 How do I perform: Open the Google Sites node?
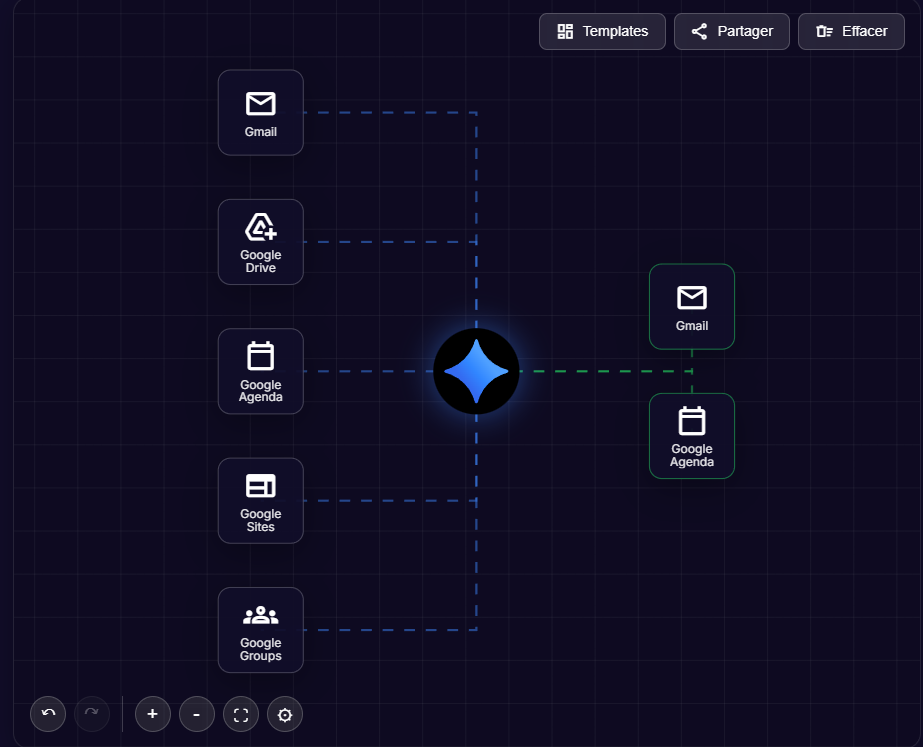[260, 500]
